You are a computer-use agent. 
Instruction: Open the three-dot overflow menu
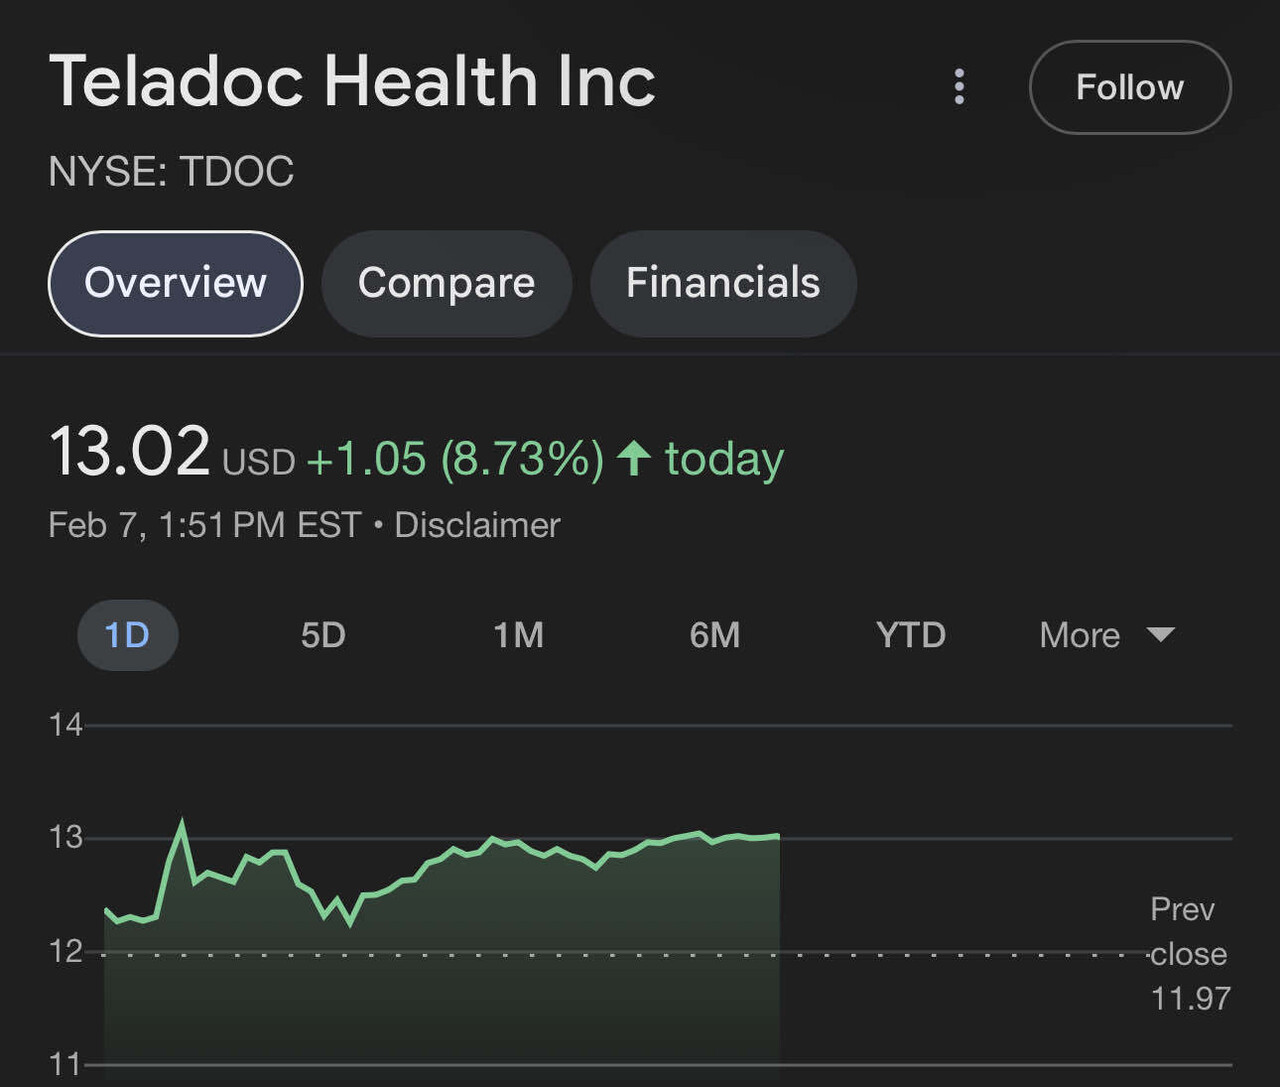click(x=959, y=87)
